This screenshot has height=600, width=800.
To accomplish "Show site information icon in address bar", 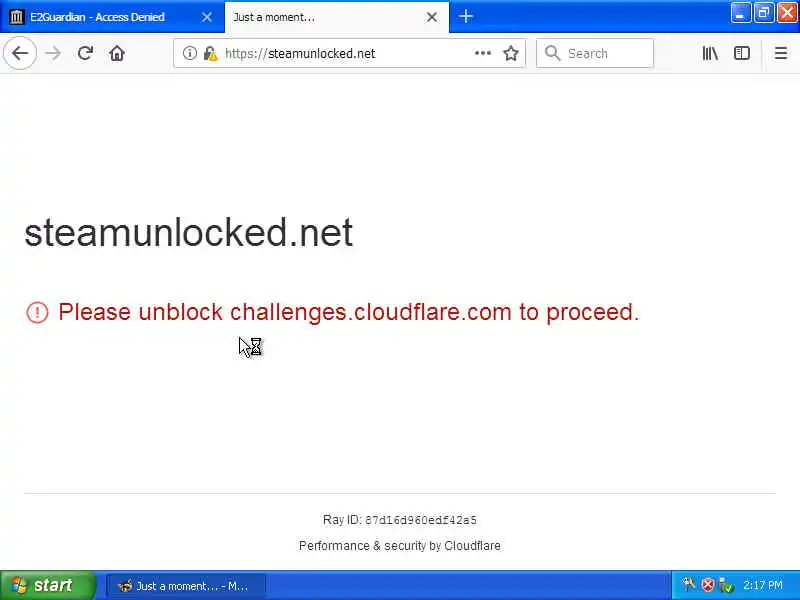I will pyautogui.click(x=189, y=53).
